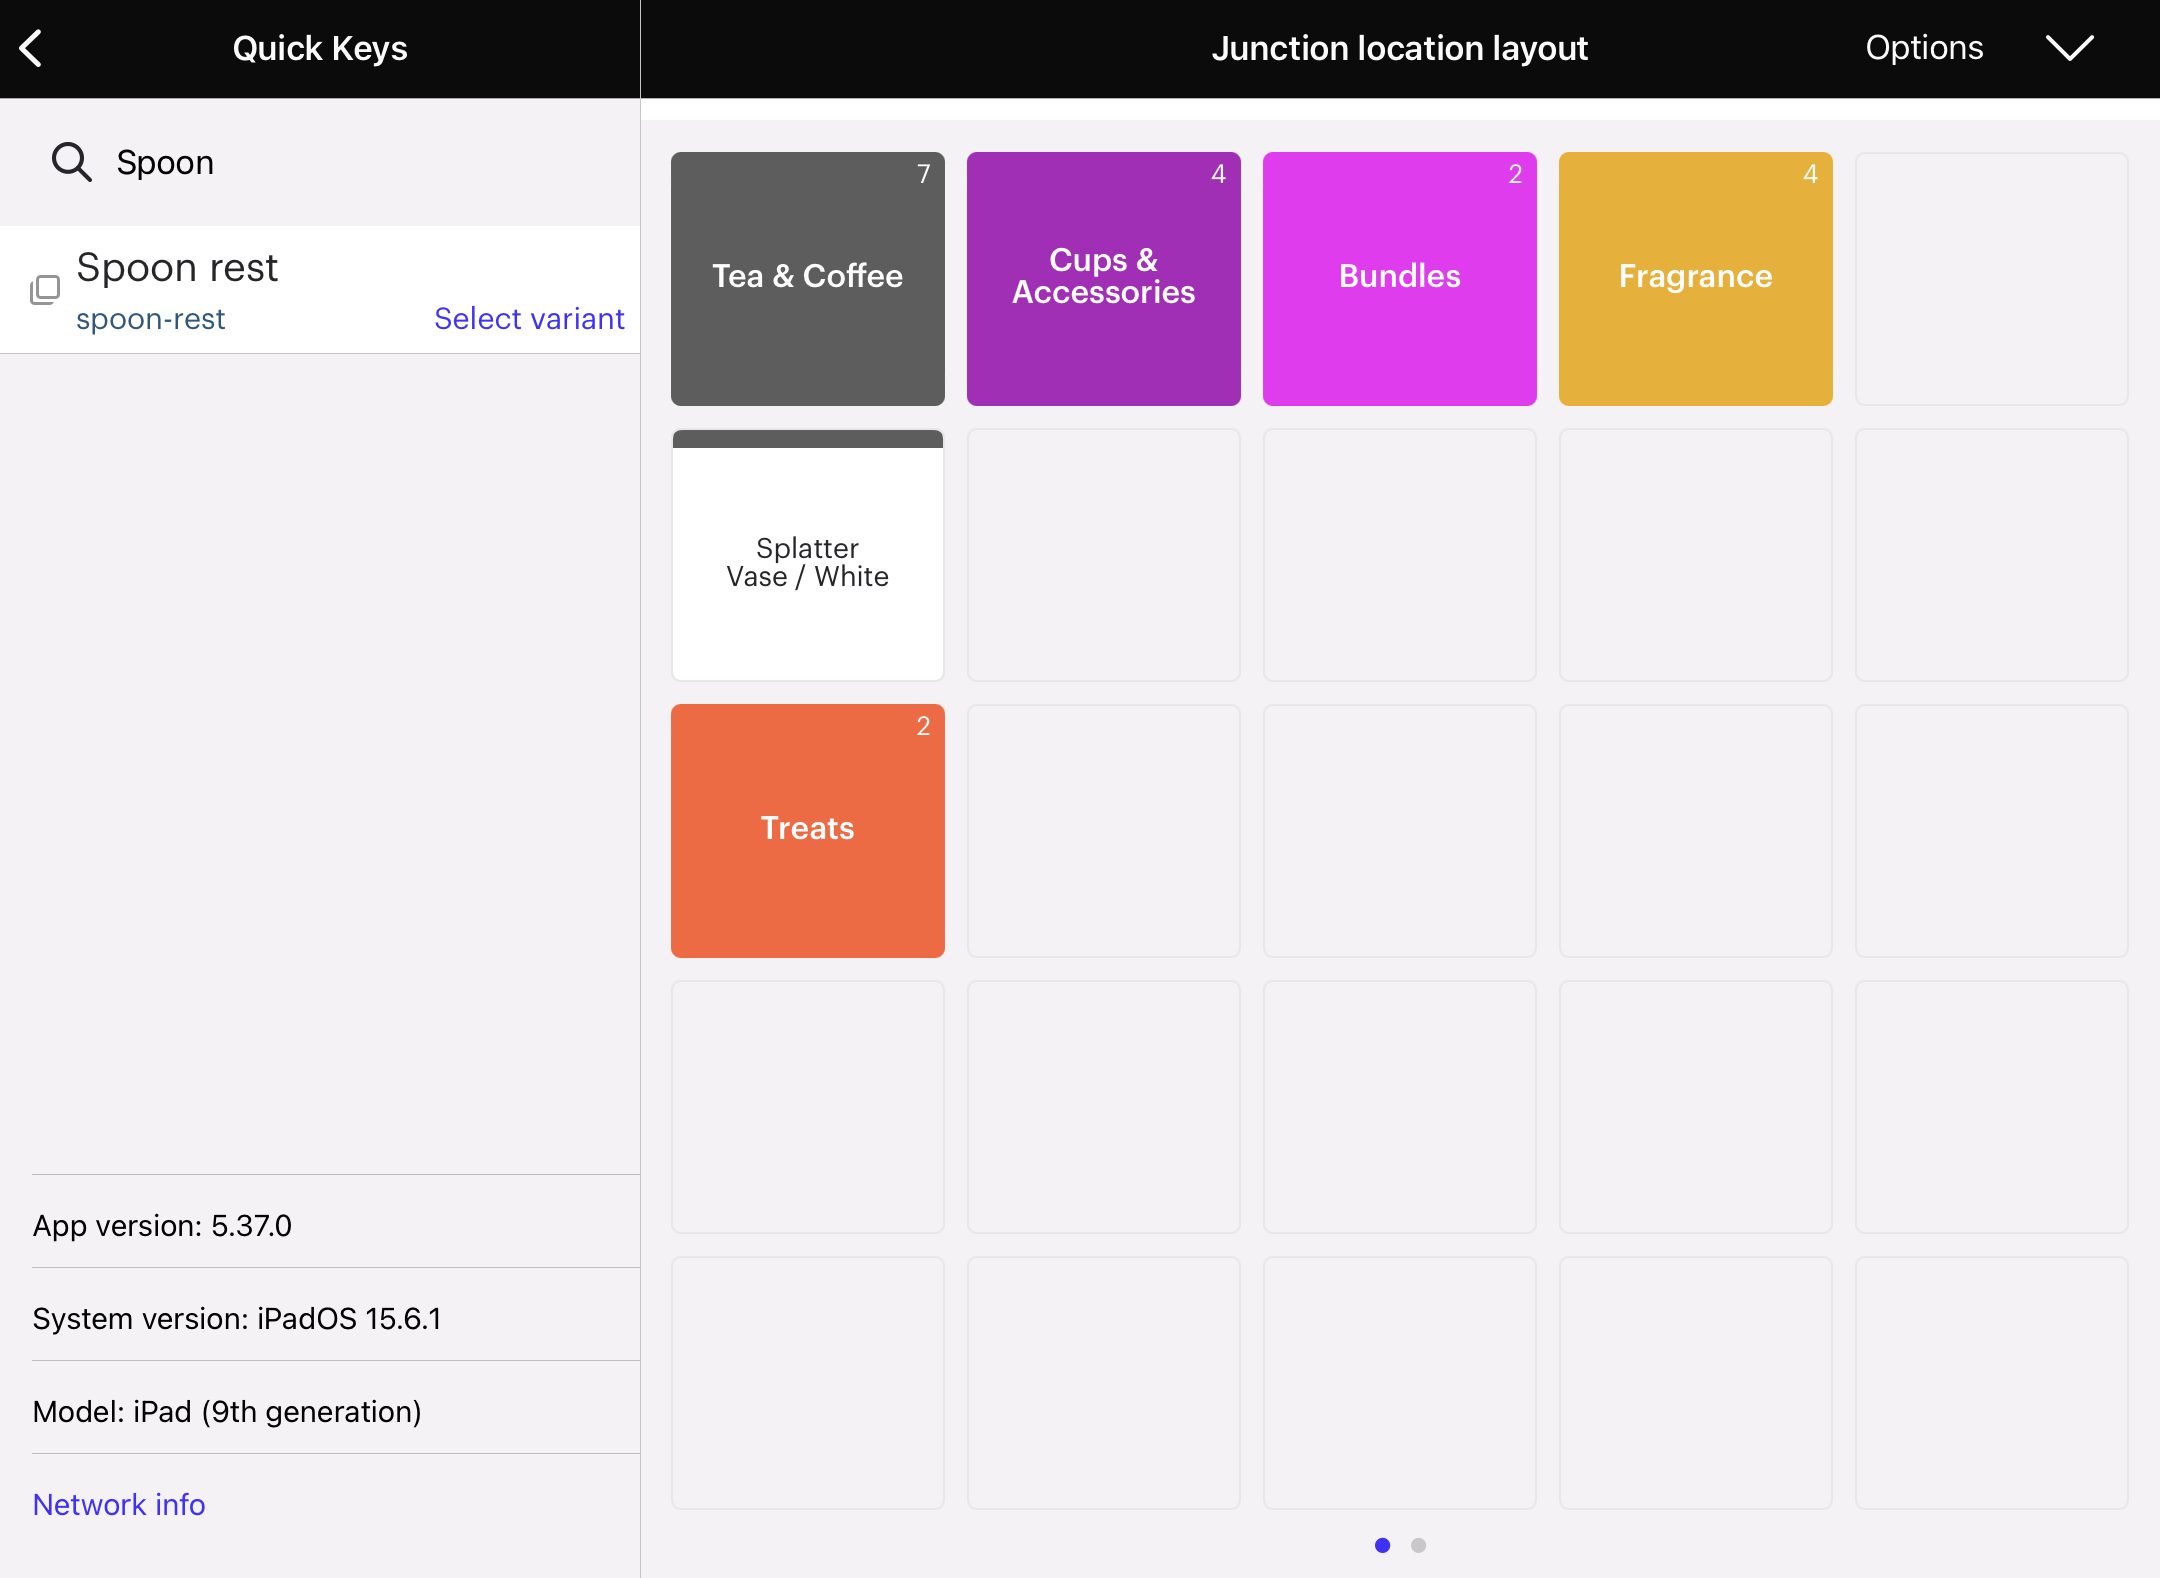Click Select variant link
2160x1578 pixels.
point(528,319)
